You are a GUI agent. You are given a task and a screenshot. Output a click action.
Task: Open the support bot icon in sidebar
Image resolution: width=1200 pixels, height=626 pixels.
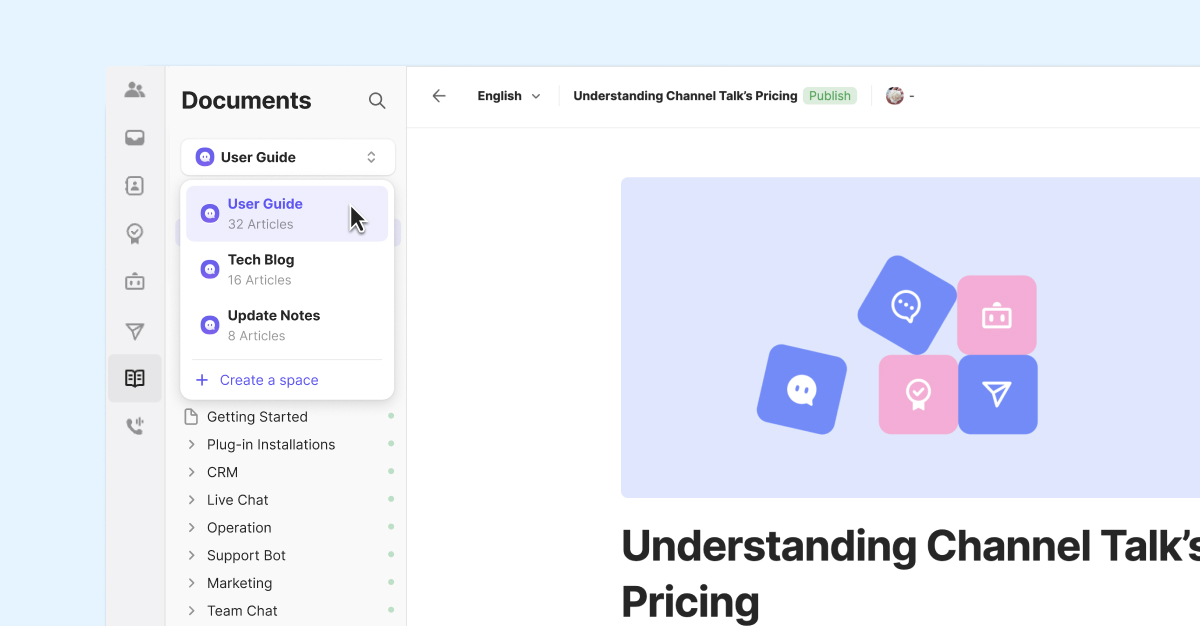click(135, 282)
